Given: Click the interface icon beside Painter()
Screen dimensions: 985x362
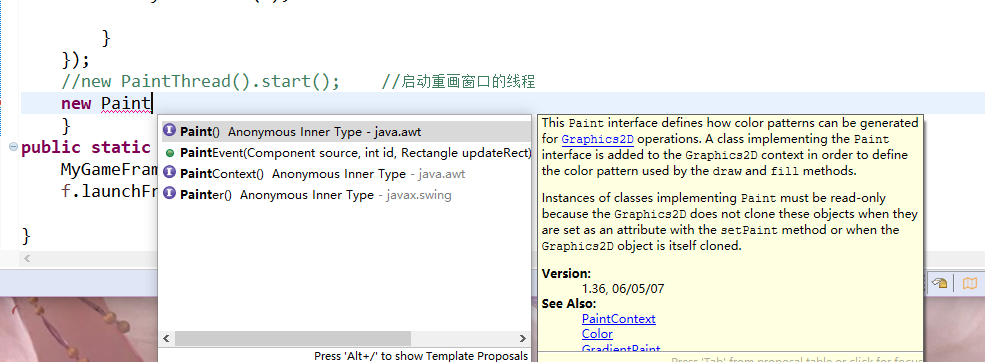Looking at the screenshot, I should pos(170,194).
